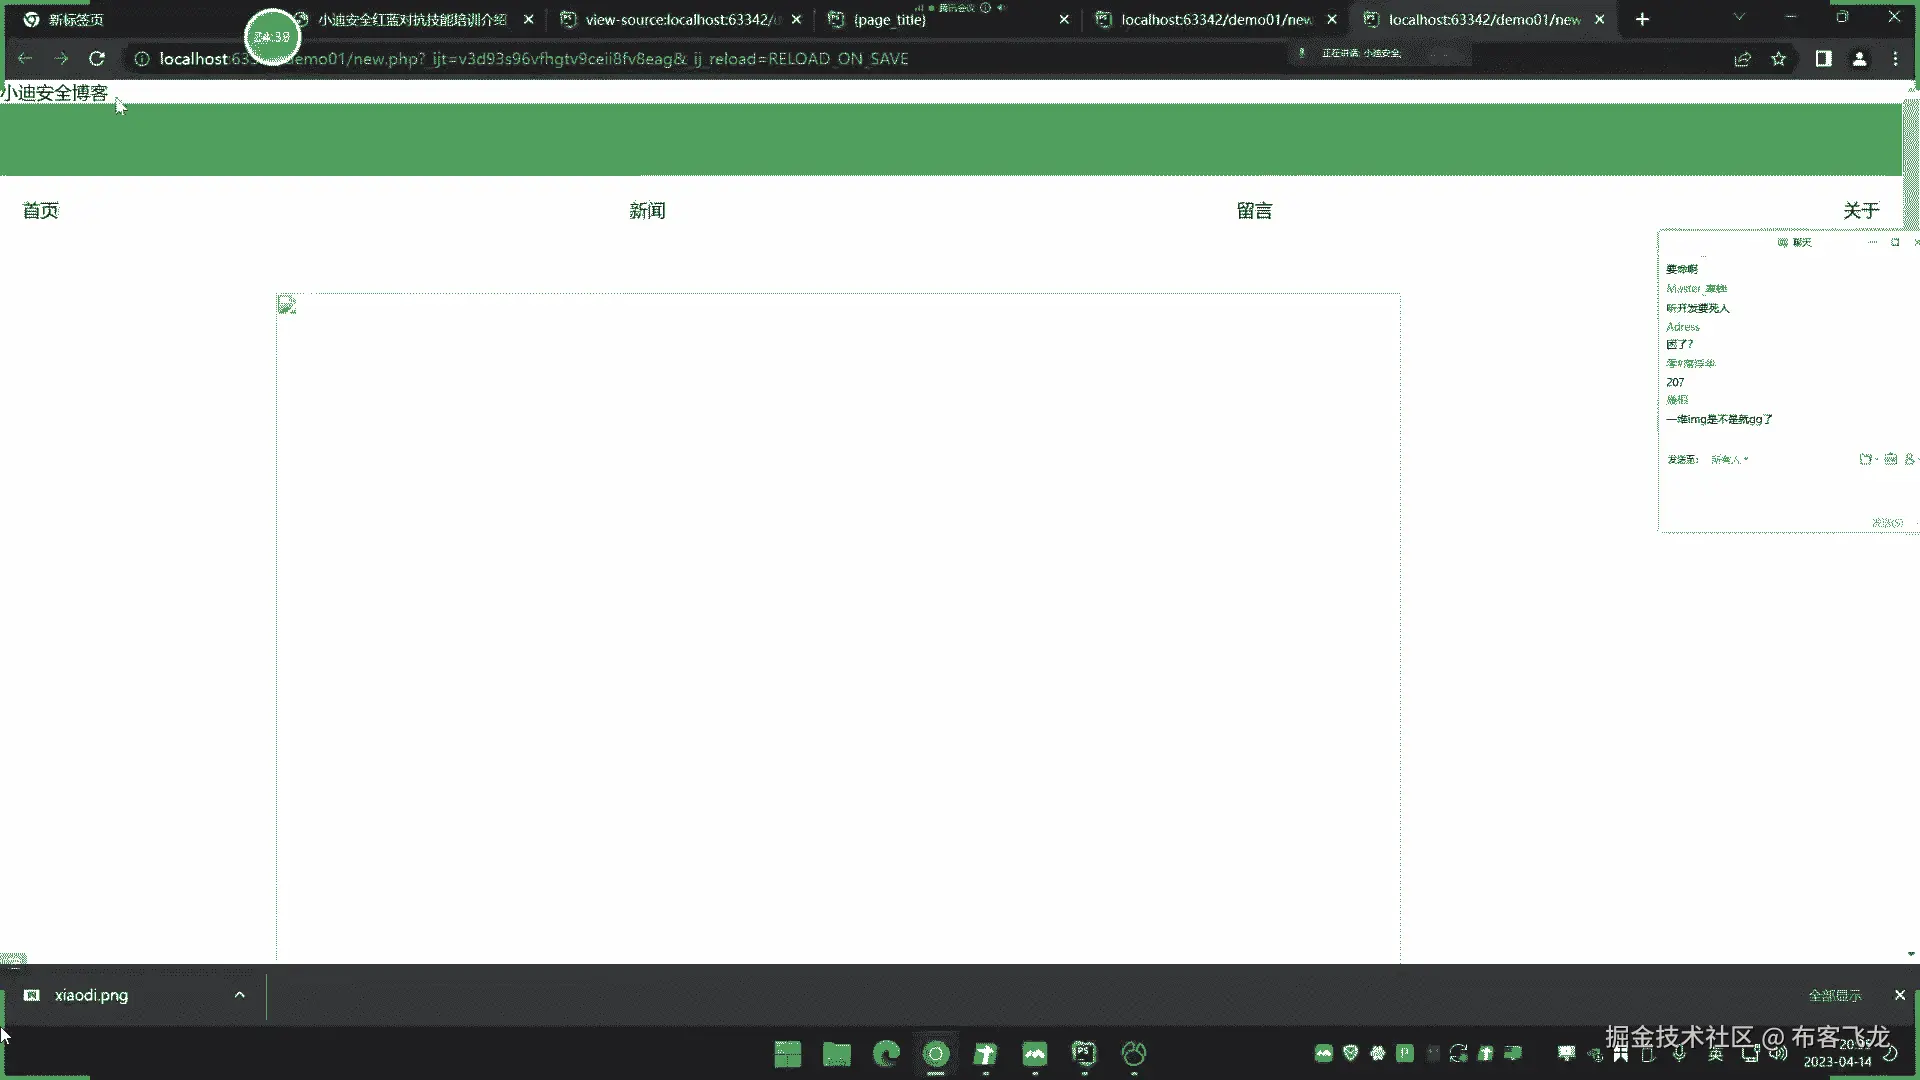Viewport: 1920px width, 1080px height.
Task: Click the share page icon in address bar
Action: (1742, 59)
